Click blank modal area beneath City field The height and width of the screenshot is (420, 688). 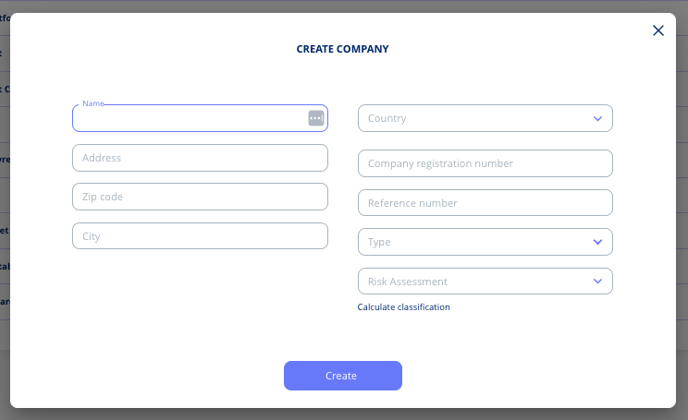pyautogui.click(x=200, y=298)
